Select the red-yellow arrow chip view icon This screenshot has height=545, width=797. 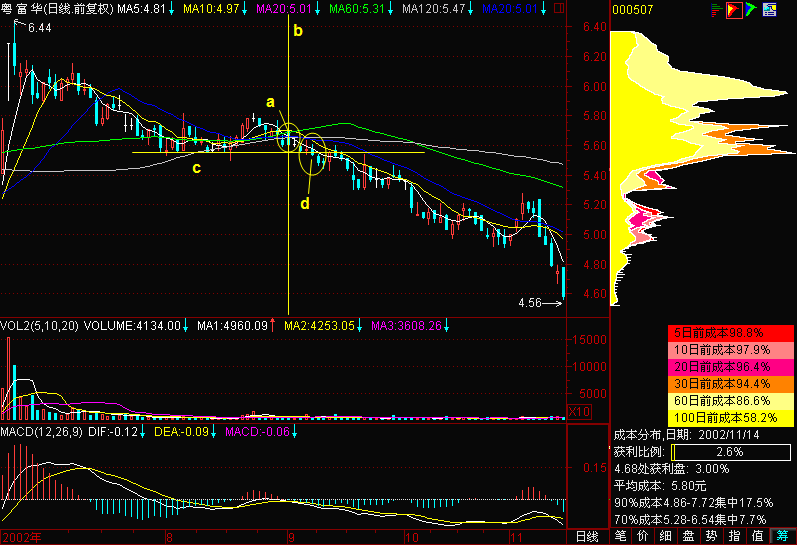coord(733,10)
